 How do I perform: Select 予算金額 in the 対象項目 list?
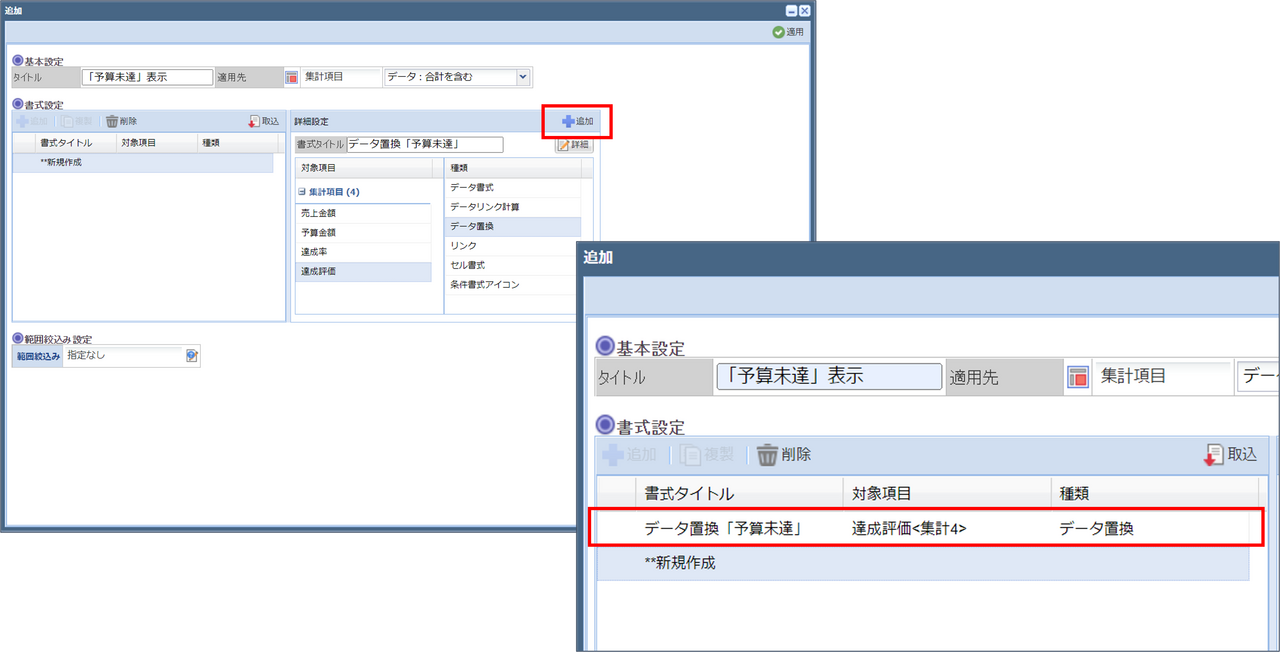click(x=363, y=232)
